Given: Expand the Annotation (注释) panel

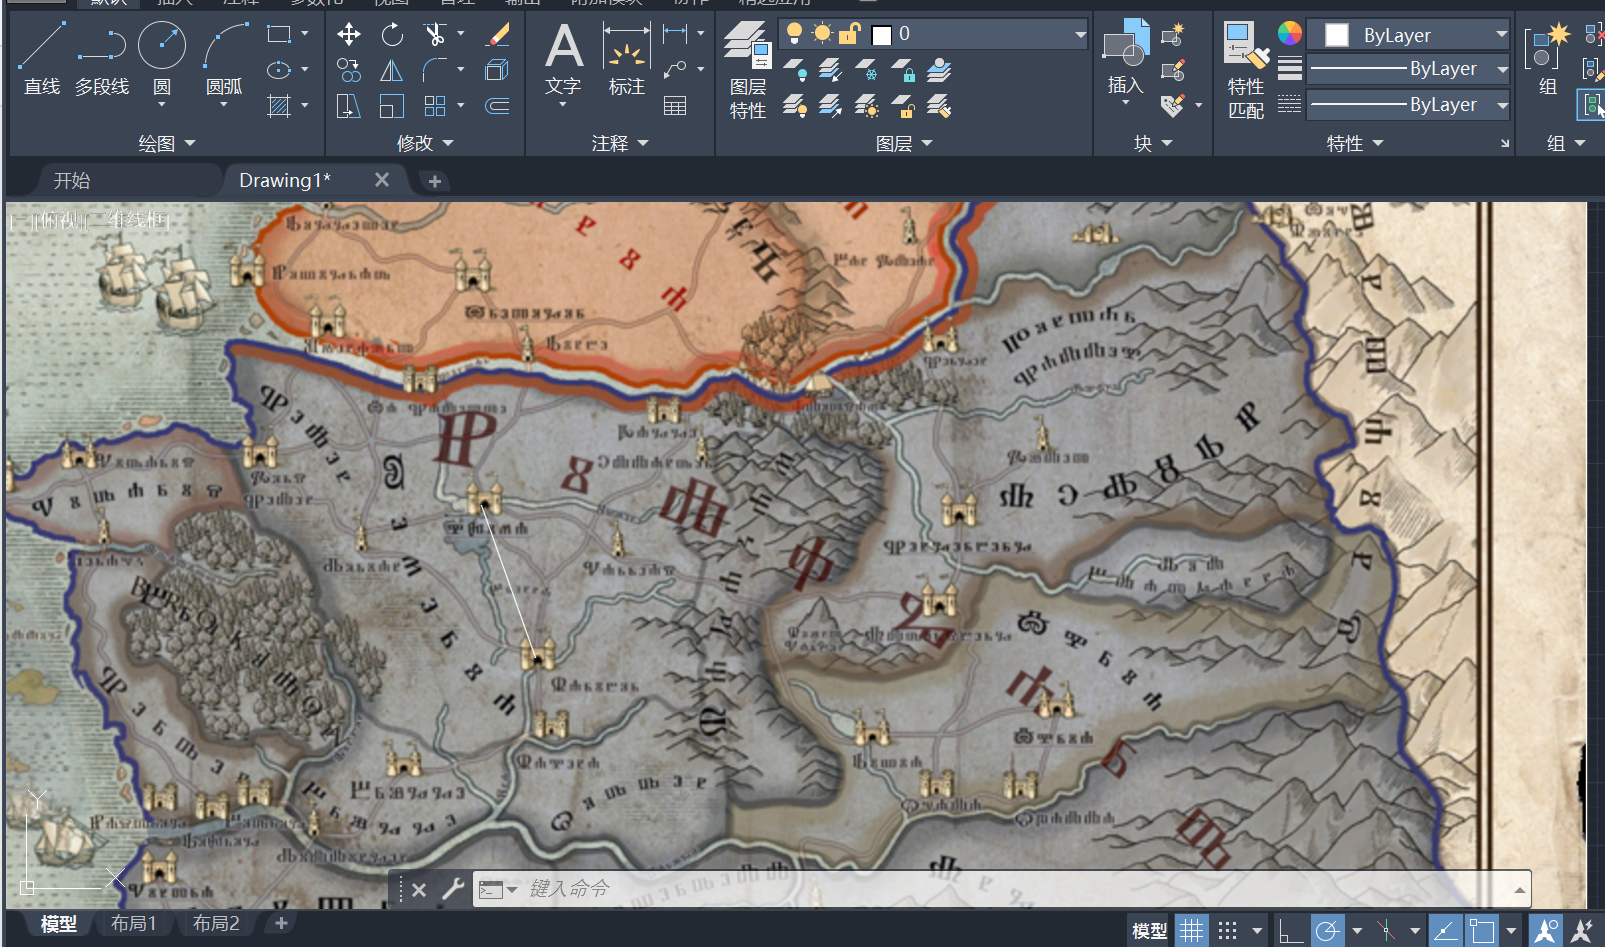Looking at the screenshot, I should coord(620,143).
